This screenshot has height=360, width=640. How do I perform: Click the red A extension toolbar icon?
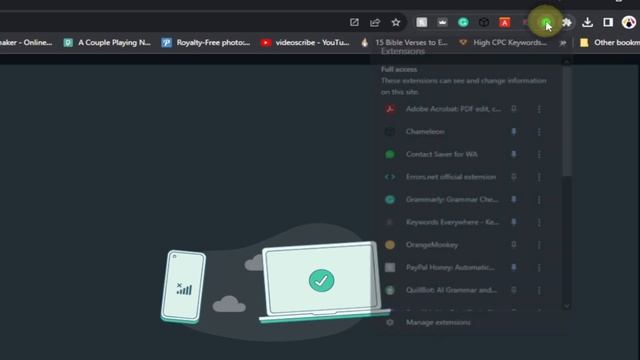pos(504,22)
